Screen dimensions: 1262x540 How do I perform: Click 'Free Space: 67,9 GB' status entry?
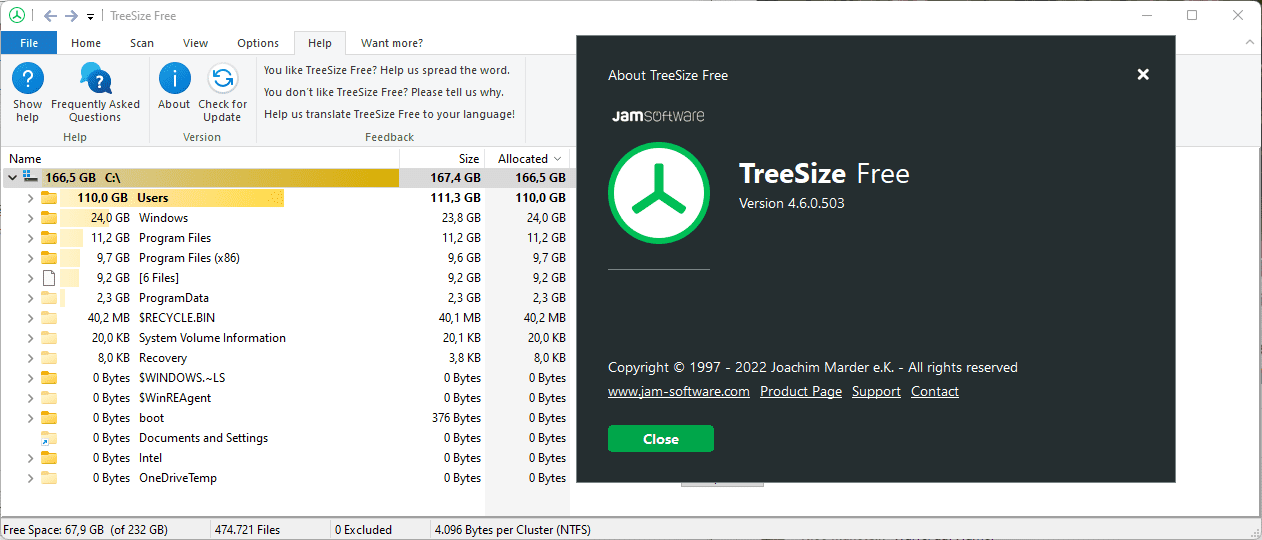(86, 530)
